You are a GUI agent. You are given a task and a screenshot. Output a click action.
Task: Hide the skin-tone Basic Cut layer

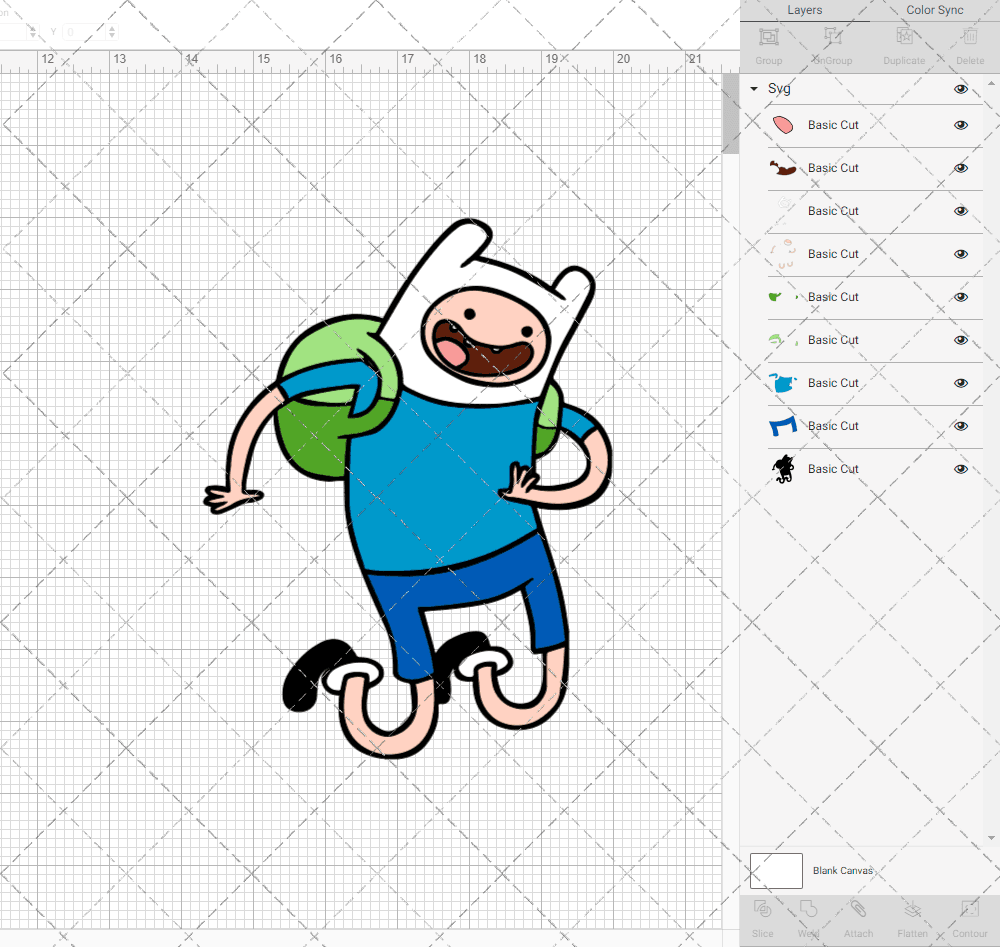tap(960, 254)
